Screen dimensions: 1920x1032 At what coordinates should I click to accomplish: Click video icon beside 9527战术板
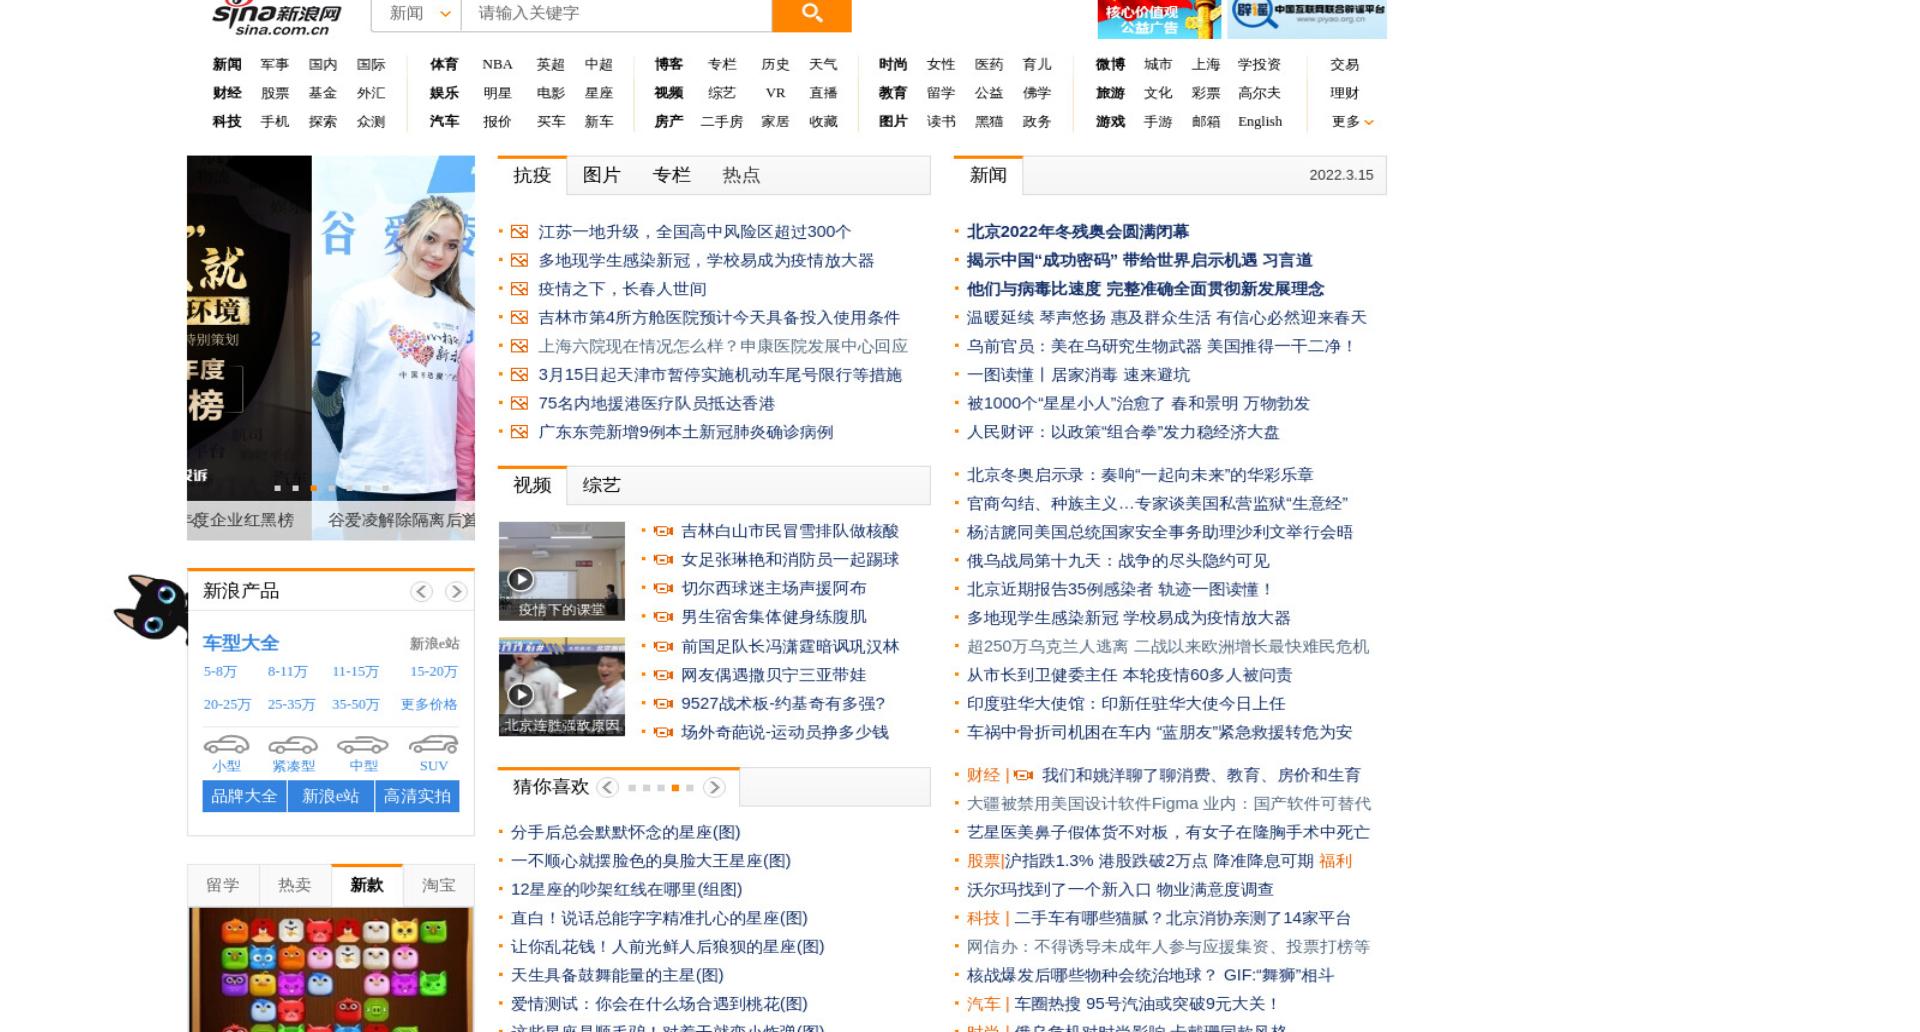[x=662, y=704]
